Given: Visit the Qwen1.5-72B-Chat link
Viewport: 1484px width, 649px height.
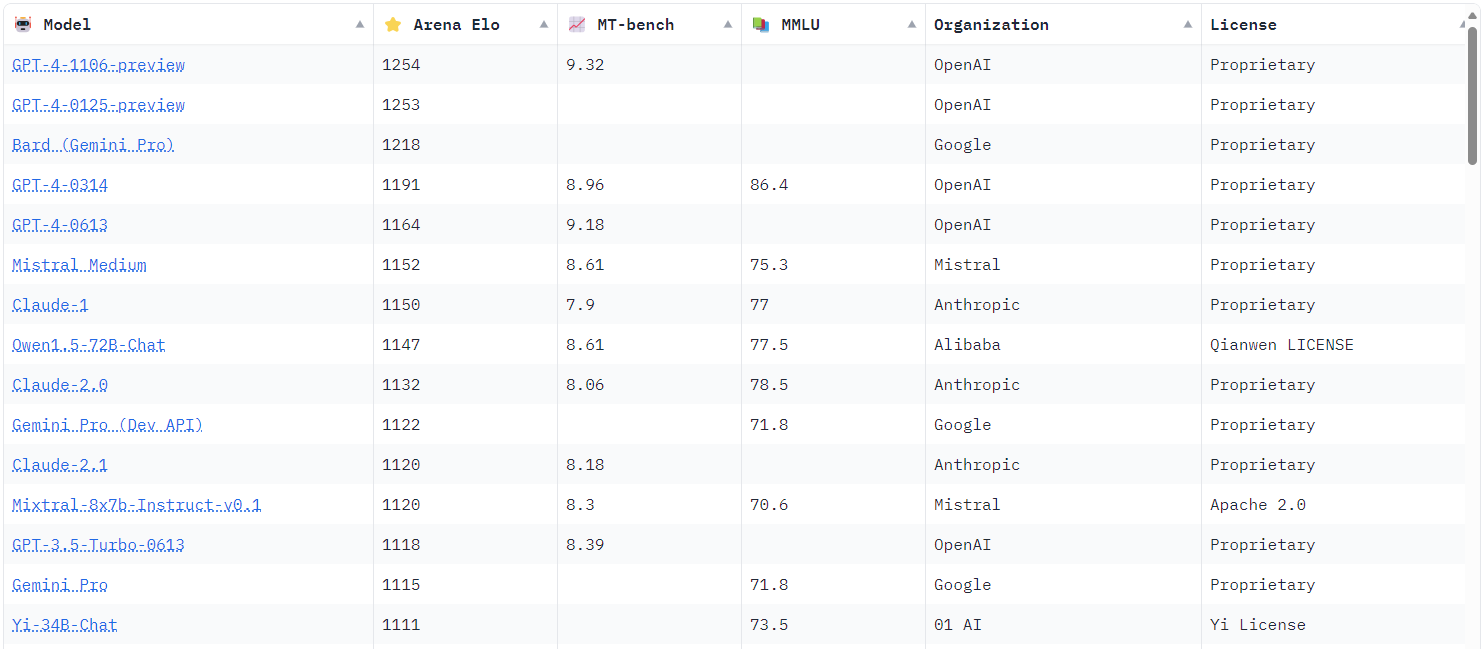Looking at the screenshot, I should [x=88, y=345].
